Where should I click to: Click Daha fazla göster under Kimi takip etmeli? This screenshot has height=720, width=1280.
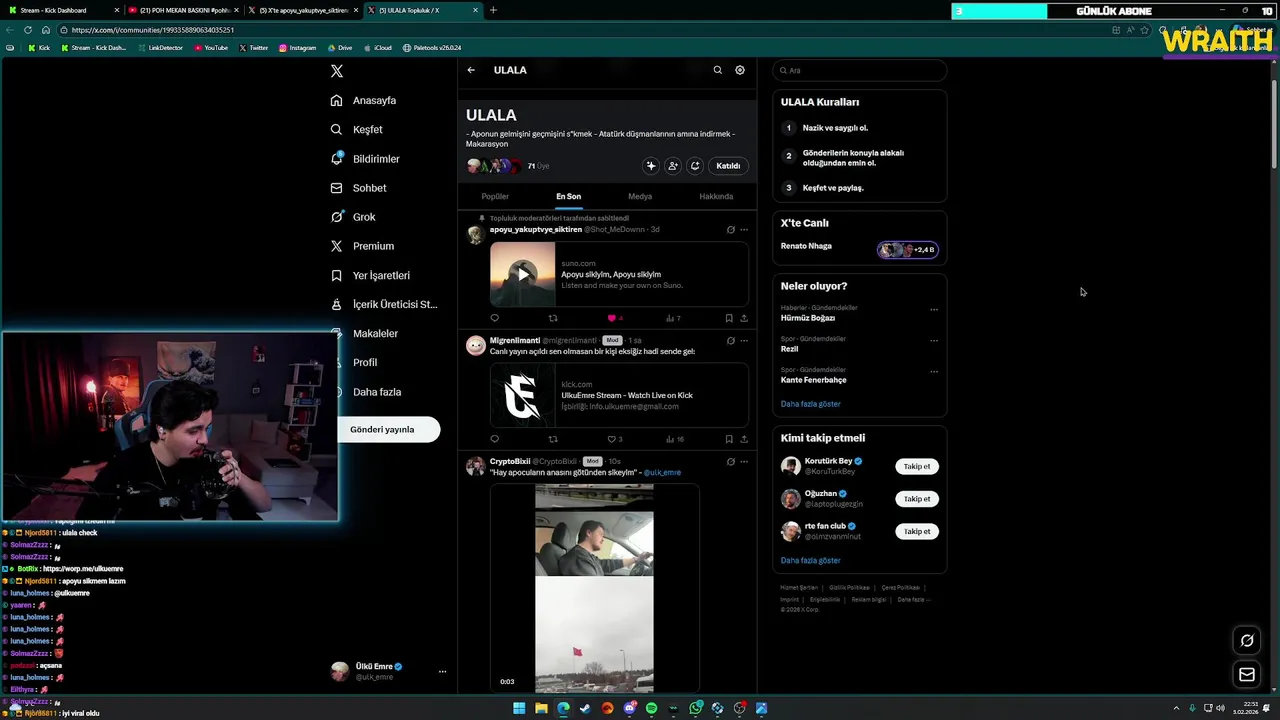coord(810,561)
